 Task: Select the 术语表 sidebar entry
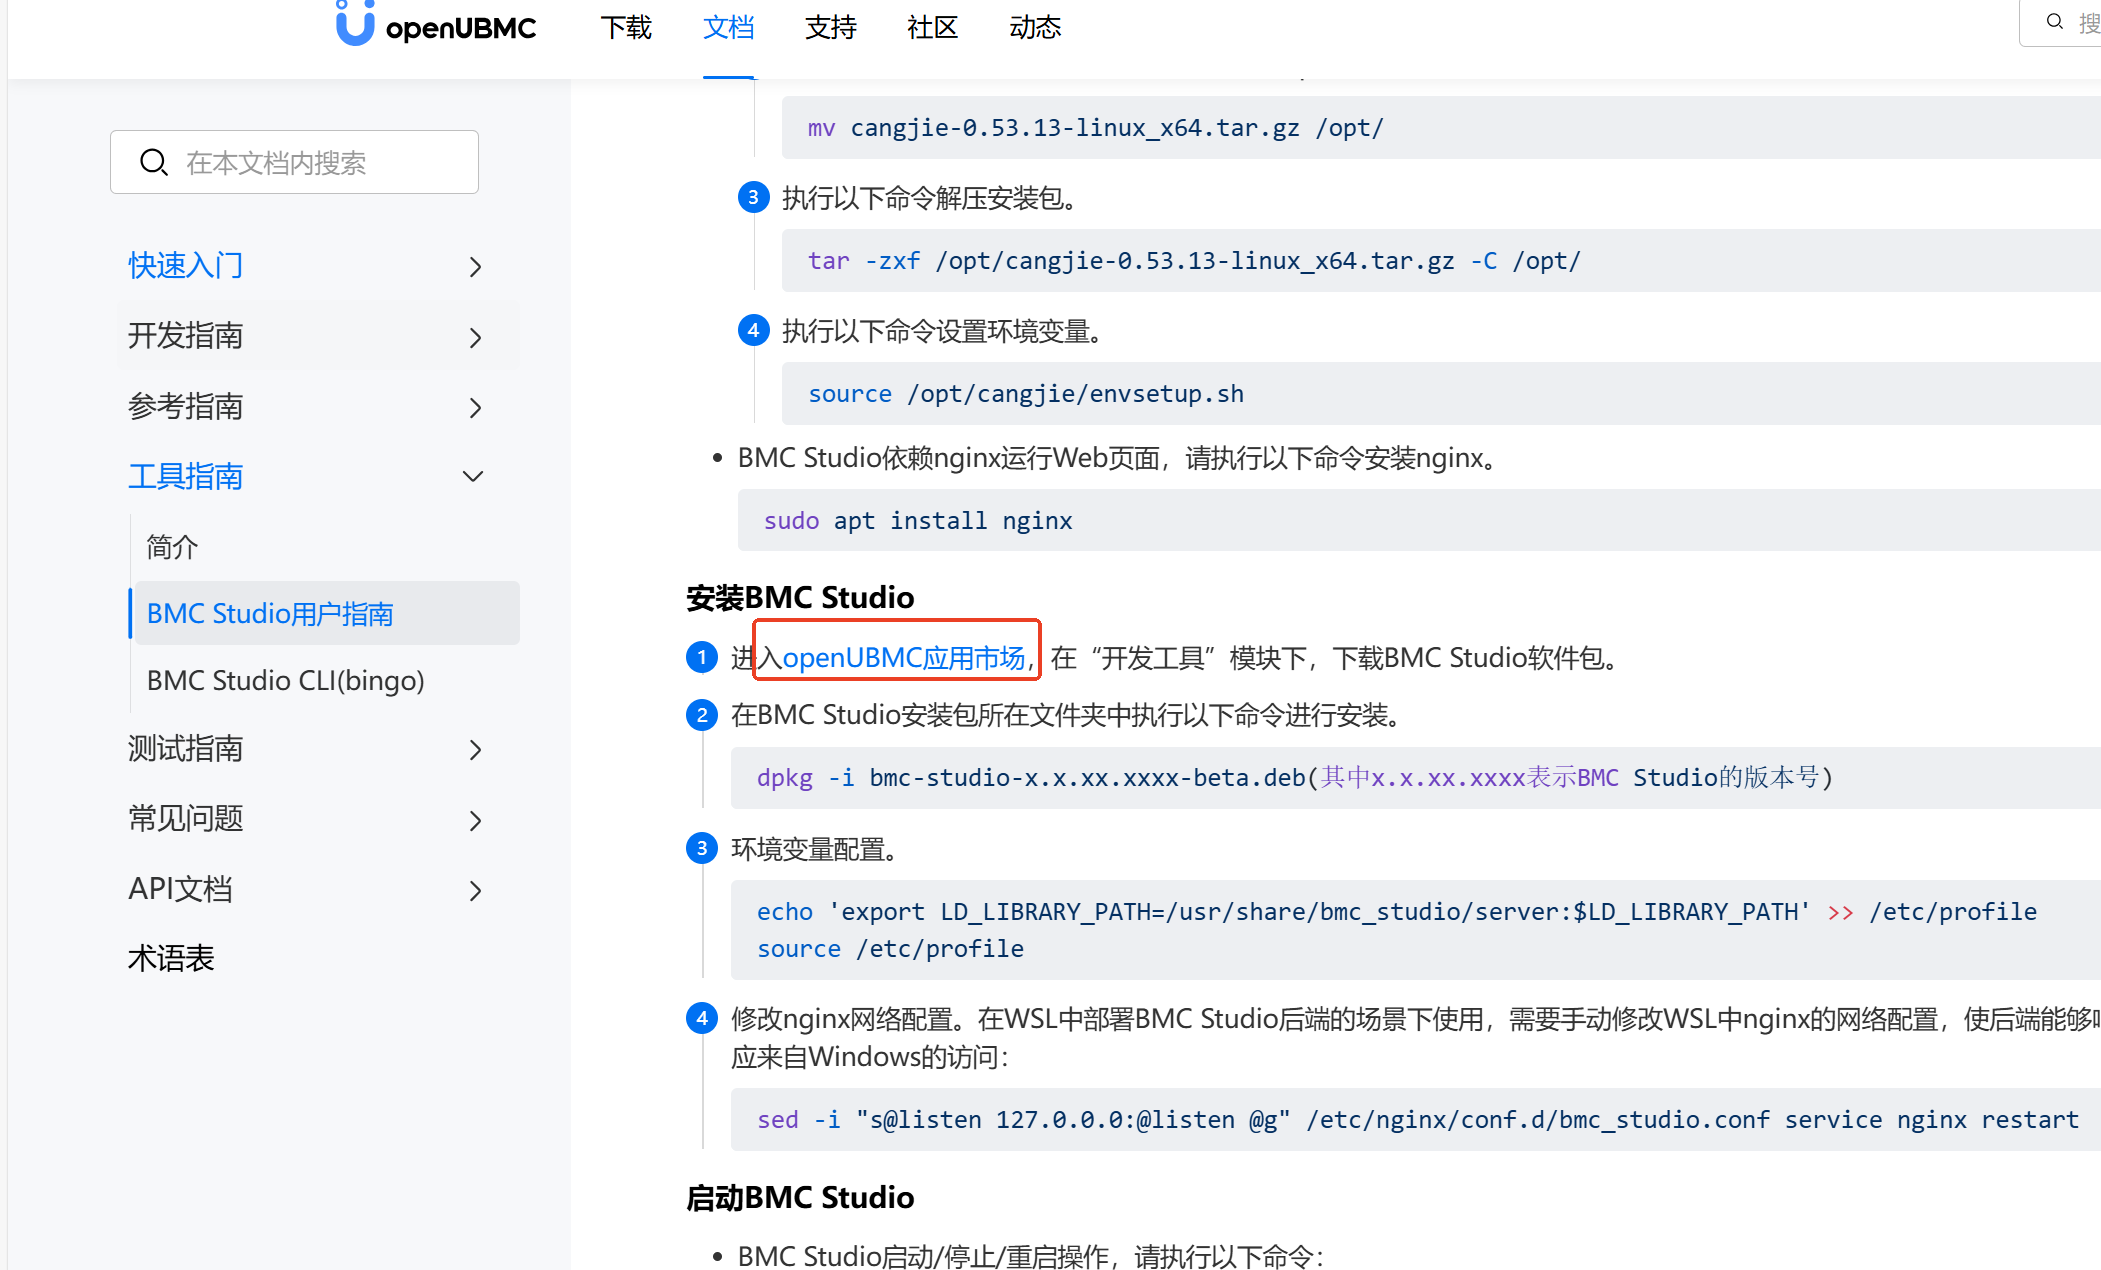(171, 958)
